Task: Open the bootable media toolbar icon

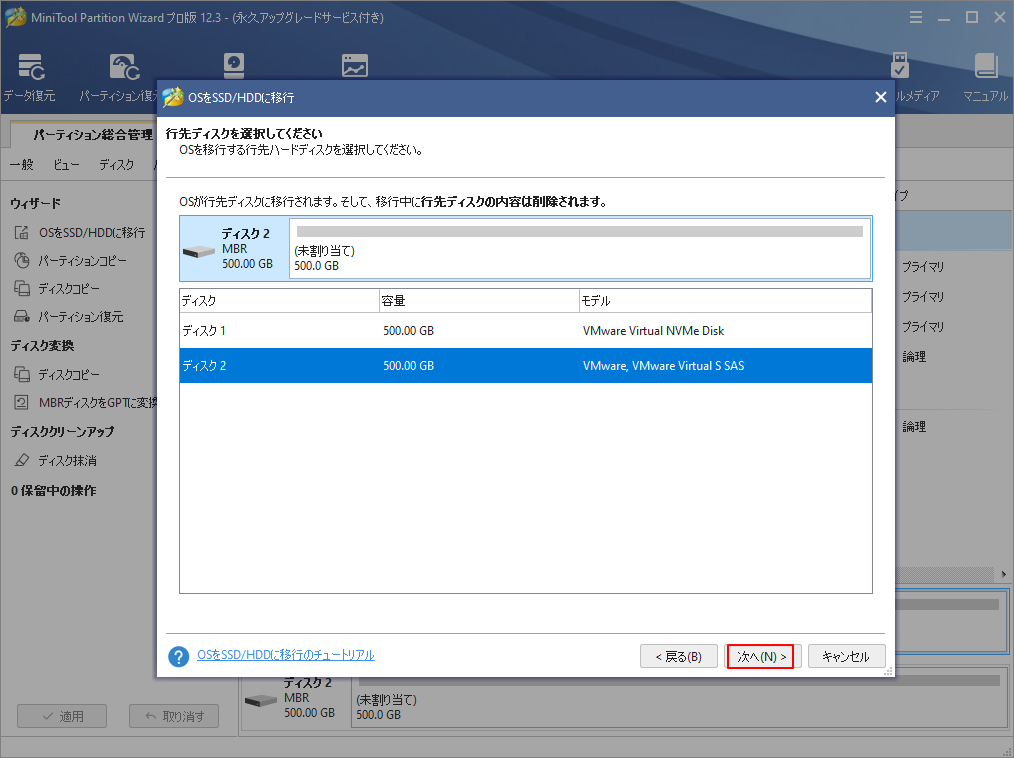Action: click(900, 65)
